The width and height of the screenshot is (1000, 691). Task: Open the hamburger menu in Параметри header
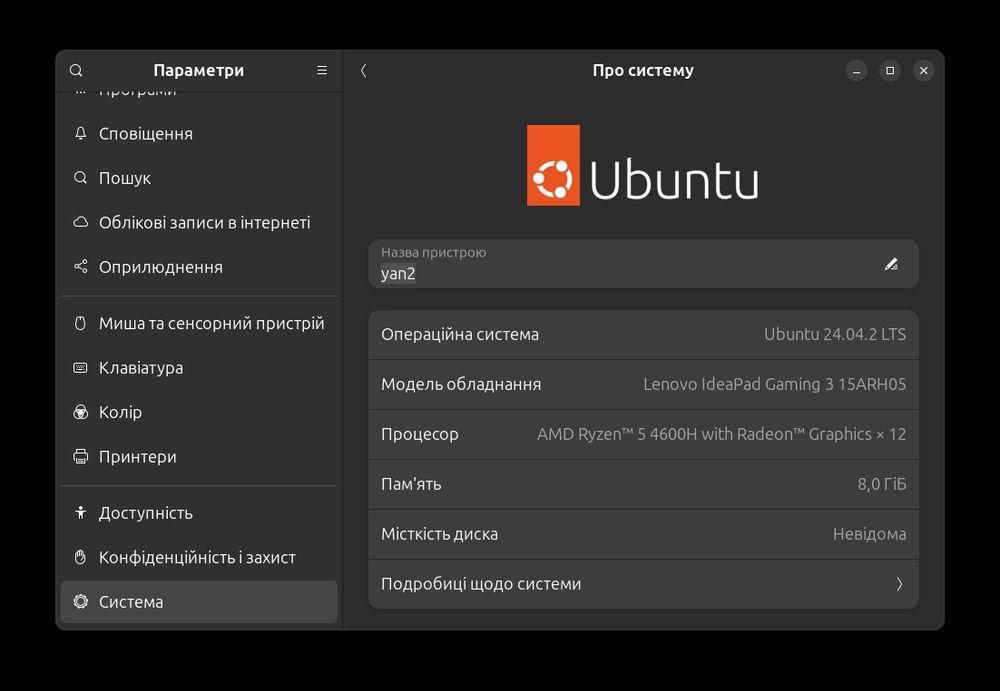click(x=322, y=70)
